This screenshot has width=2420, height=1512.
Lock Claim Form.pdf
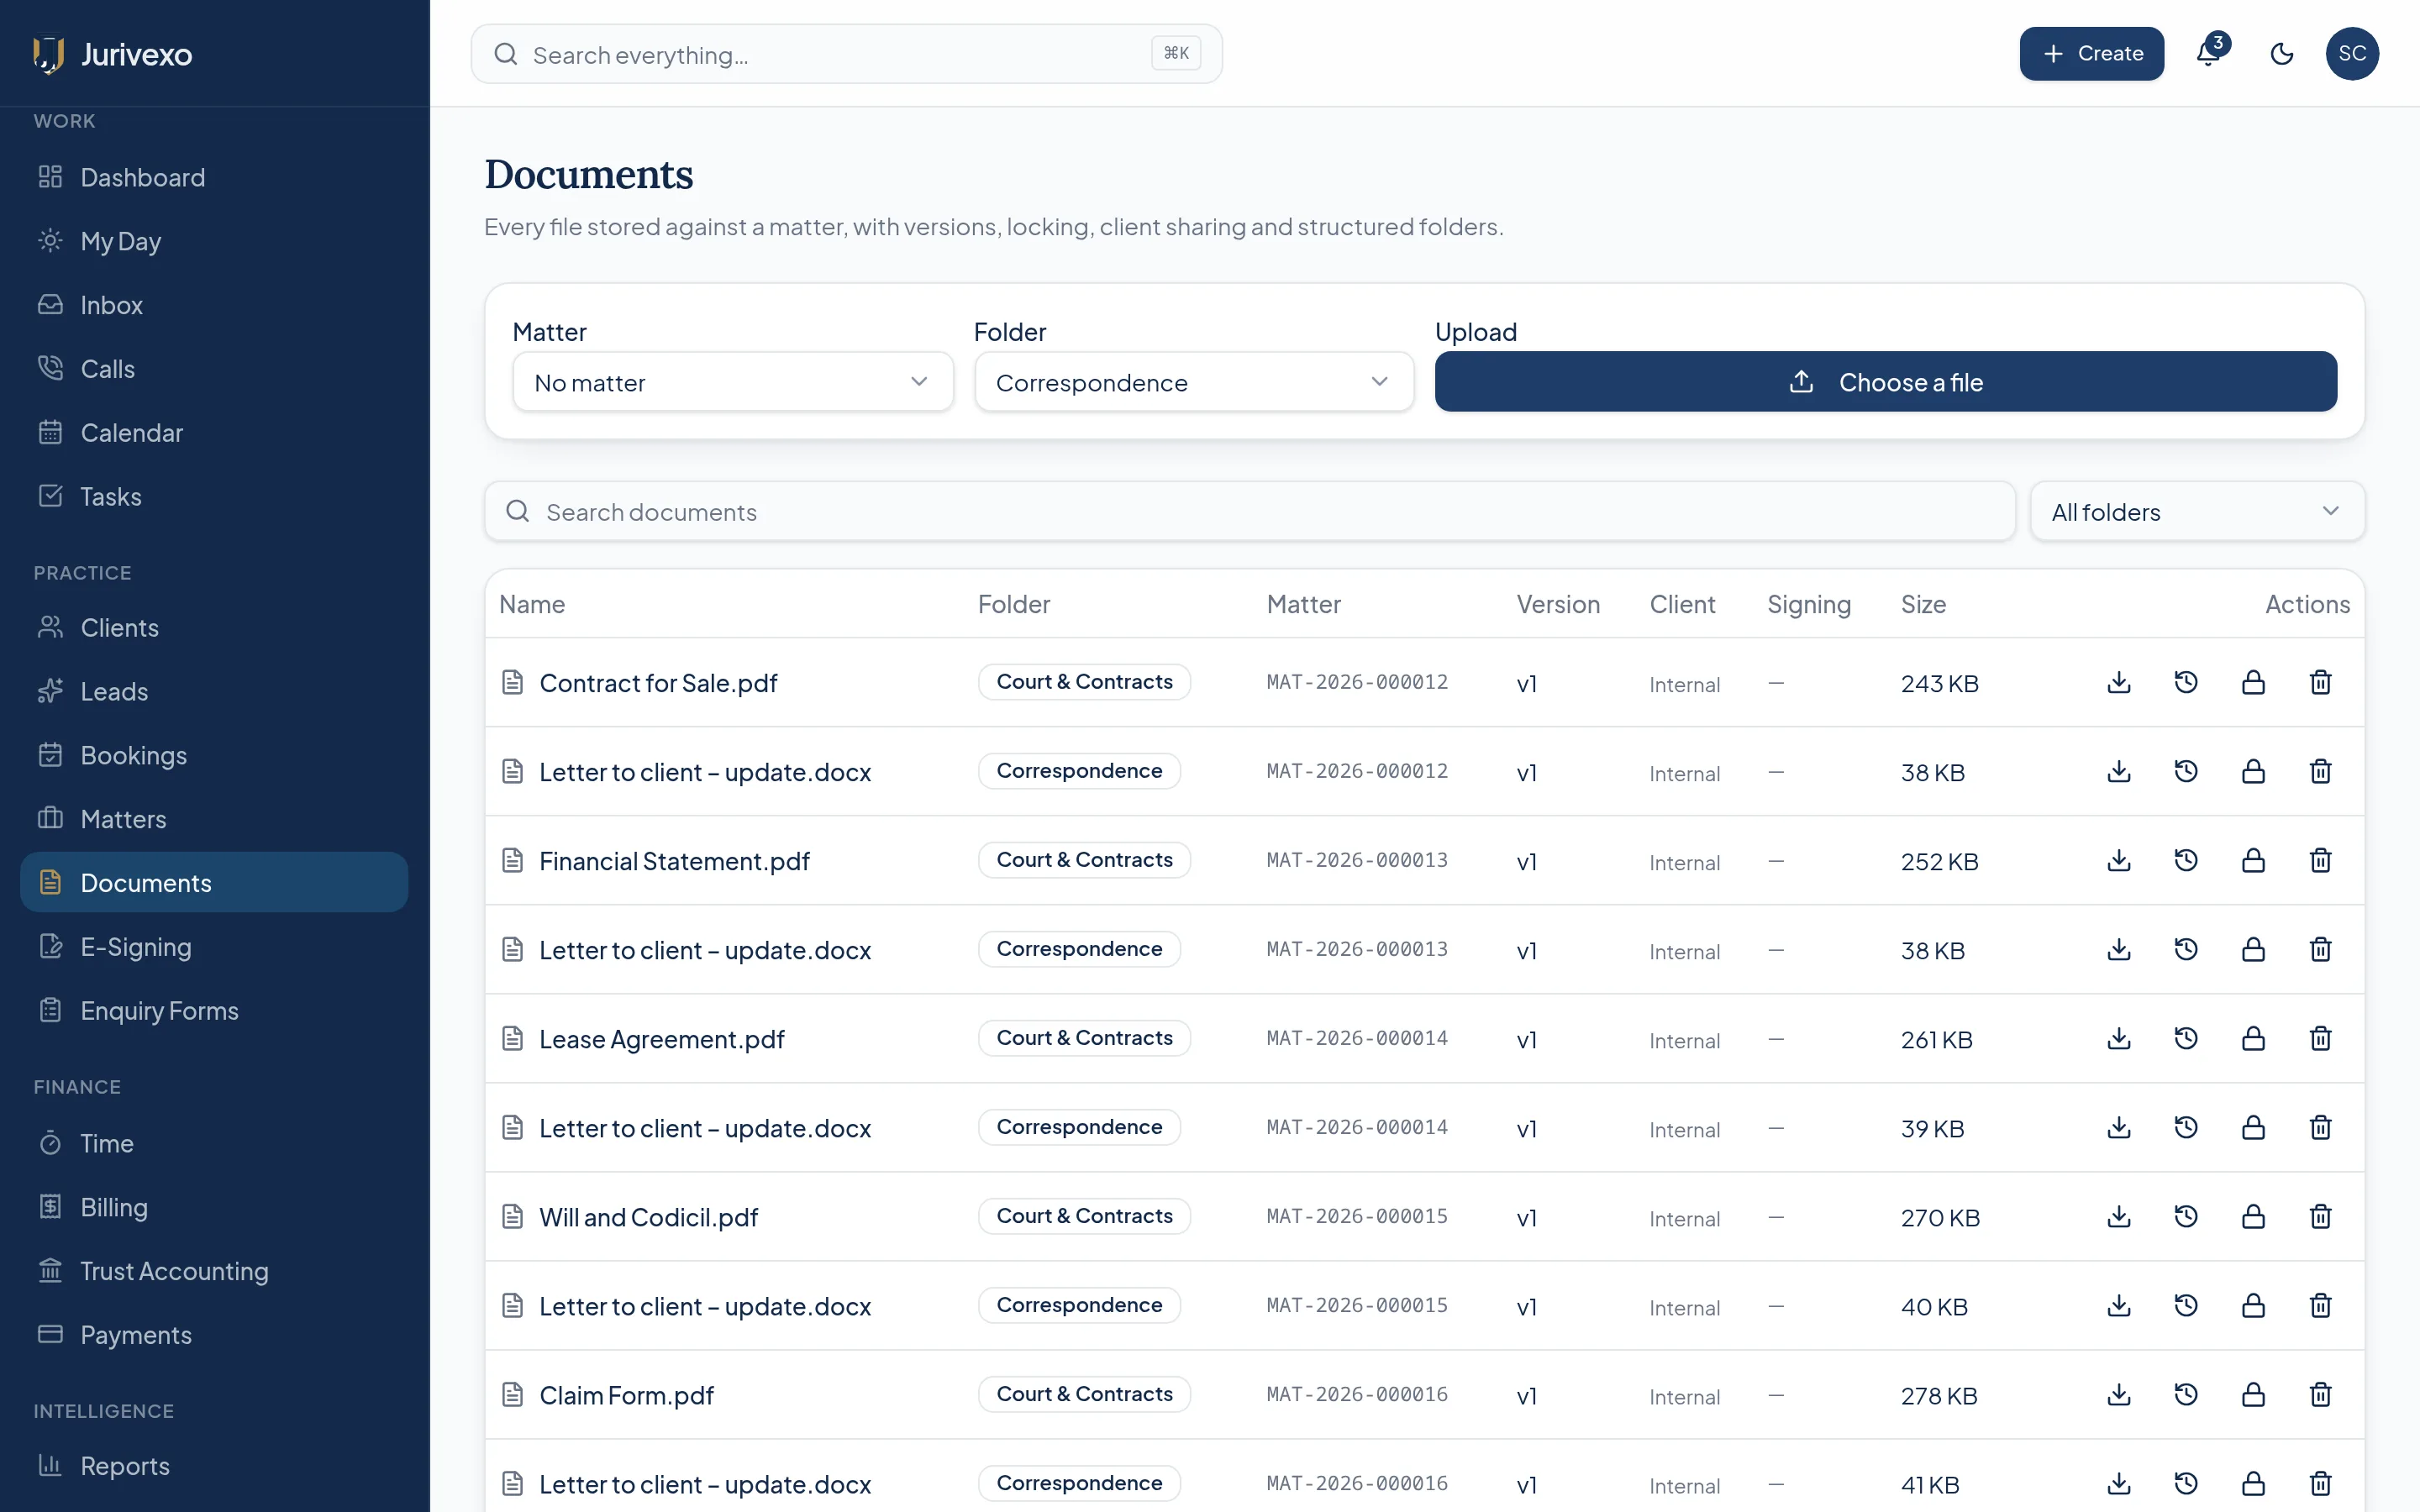tap(2253, 1394)
